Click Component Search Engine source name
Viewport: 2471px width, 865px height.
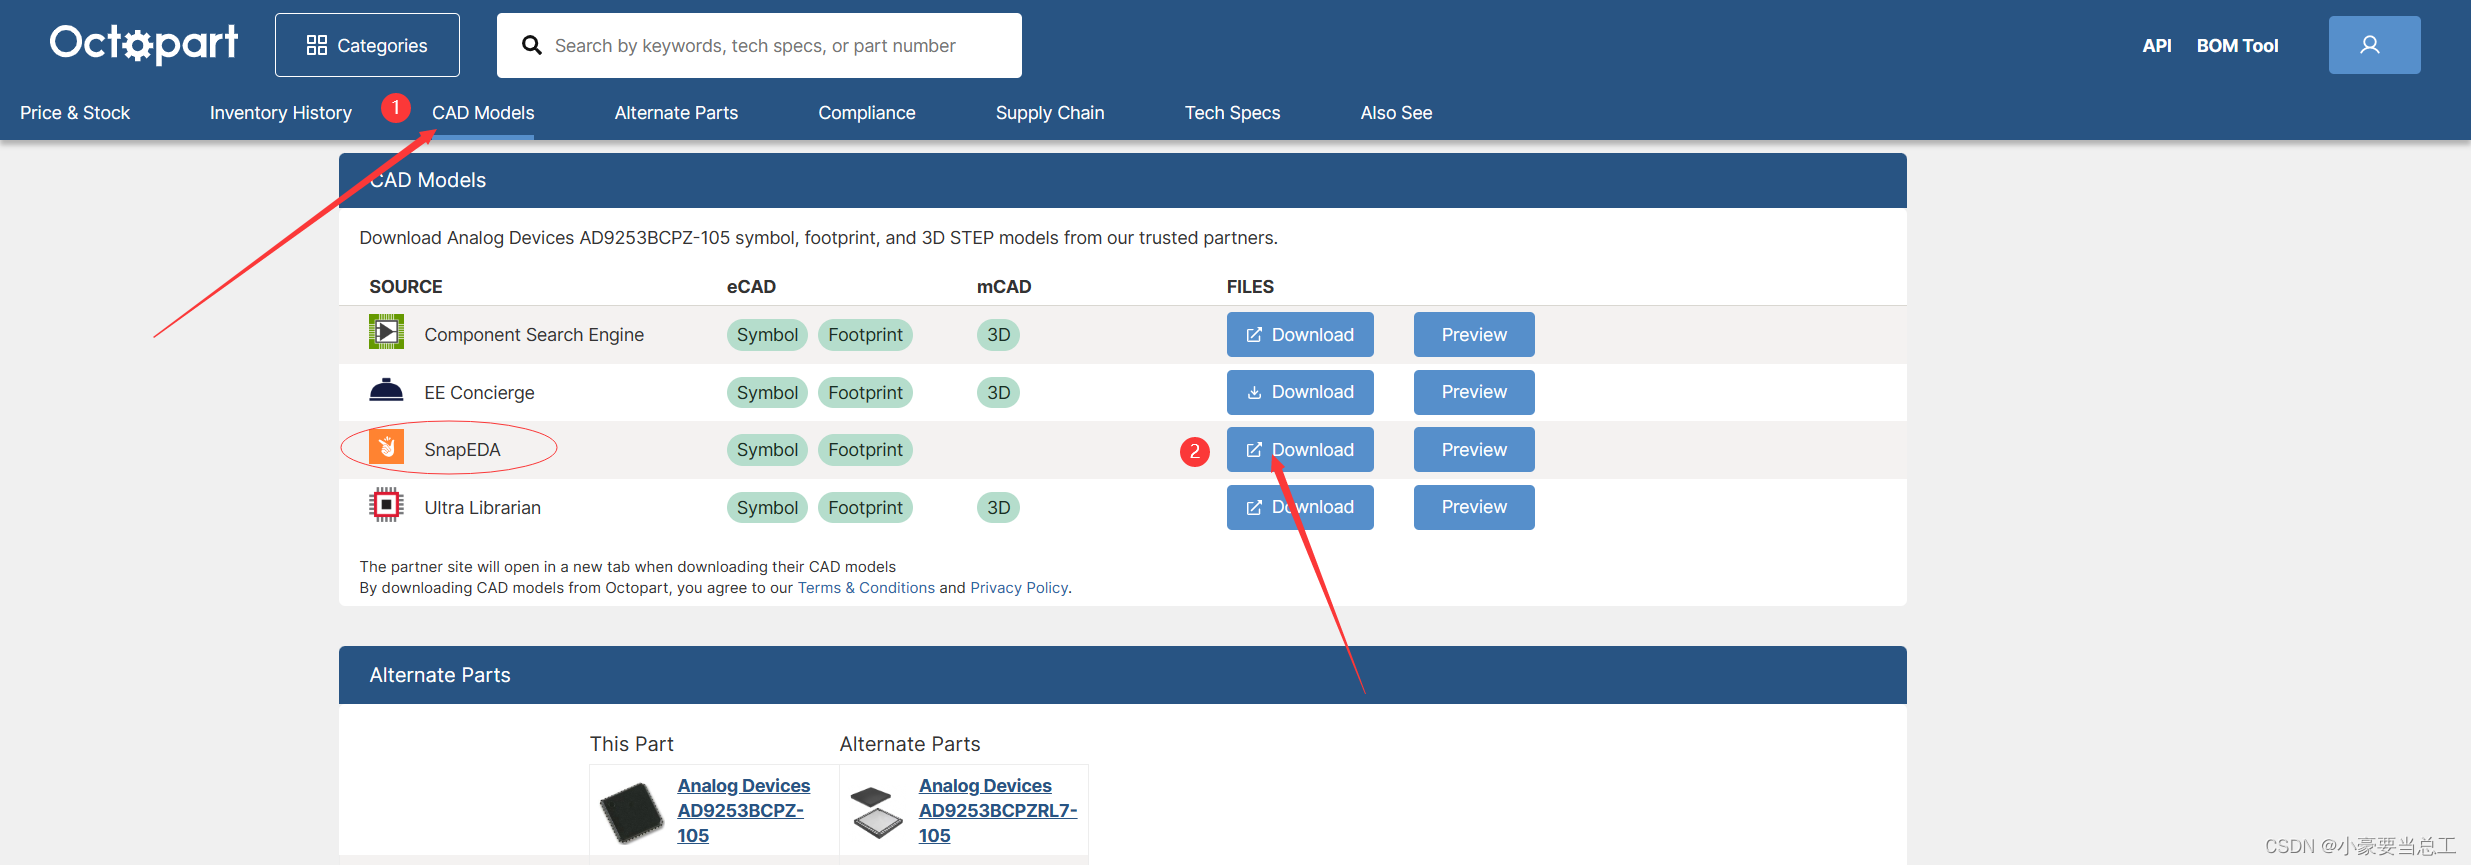[534, 335]
